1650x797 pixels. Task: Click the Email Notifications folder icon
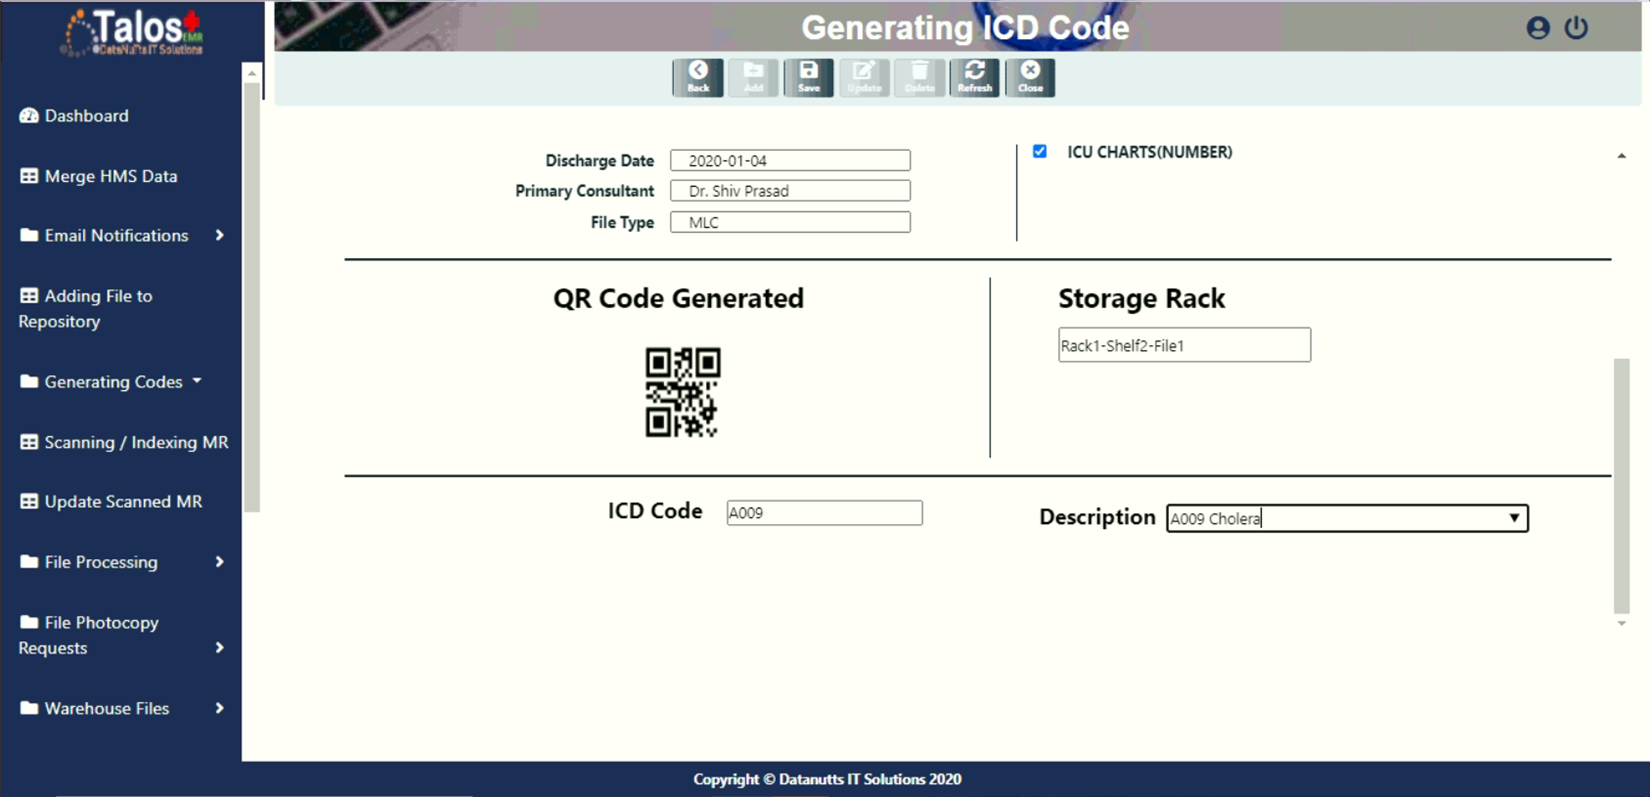[29, 235]
